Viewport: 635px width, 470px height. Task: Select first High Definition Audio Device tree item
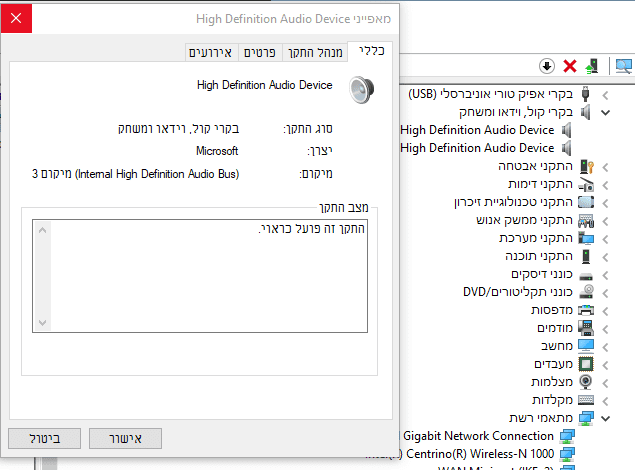[x=477, y=130]
